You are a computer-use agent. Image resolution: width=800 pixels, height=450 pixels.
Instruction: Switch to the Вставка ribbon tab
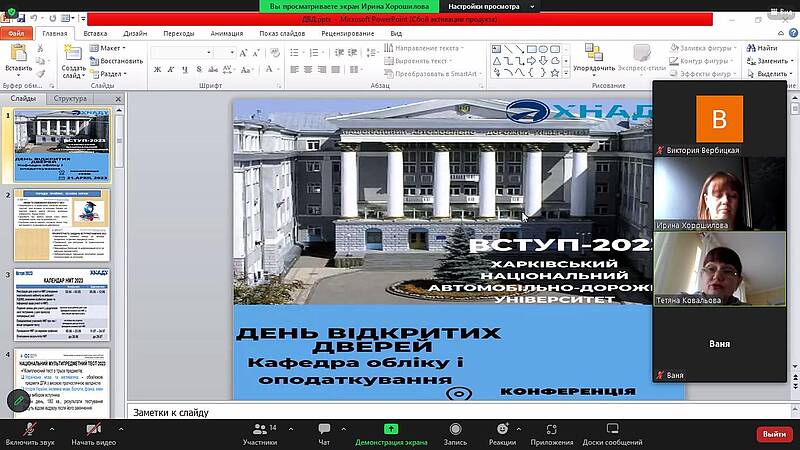(x=95, y=33)
